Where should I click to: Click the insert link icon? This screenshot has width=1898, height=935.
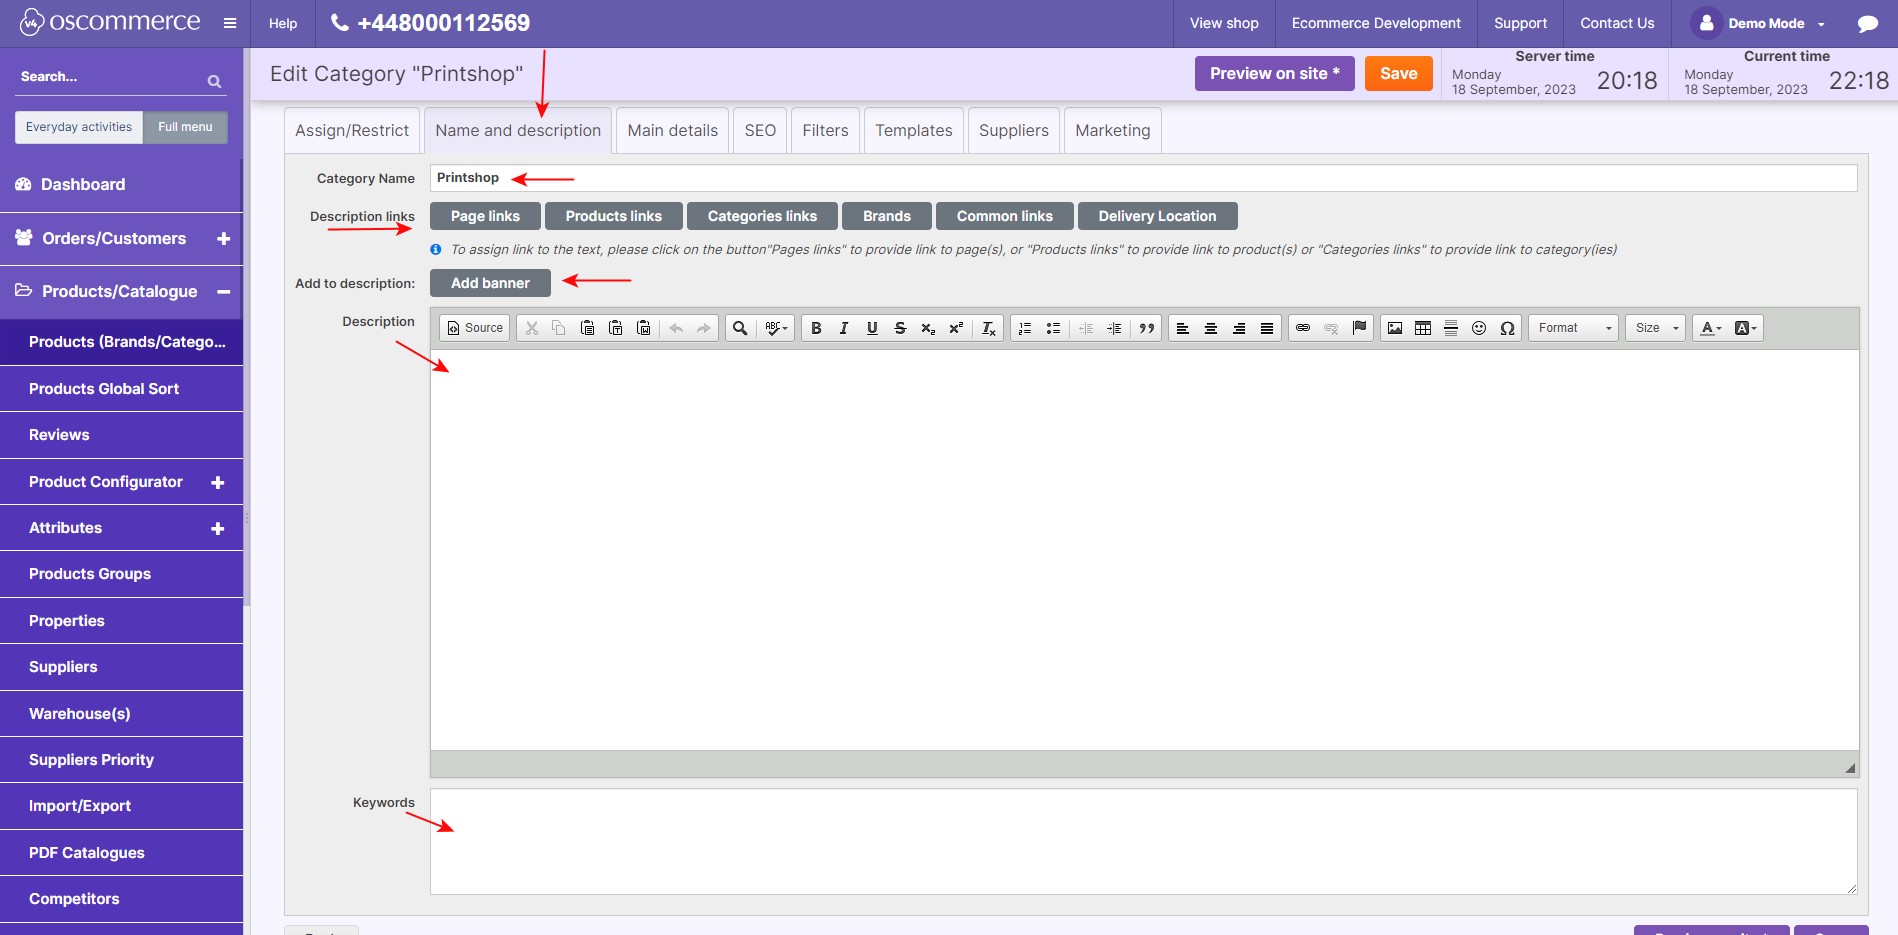click(1303, 328)
